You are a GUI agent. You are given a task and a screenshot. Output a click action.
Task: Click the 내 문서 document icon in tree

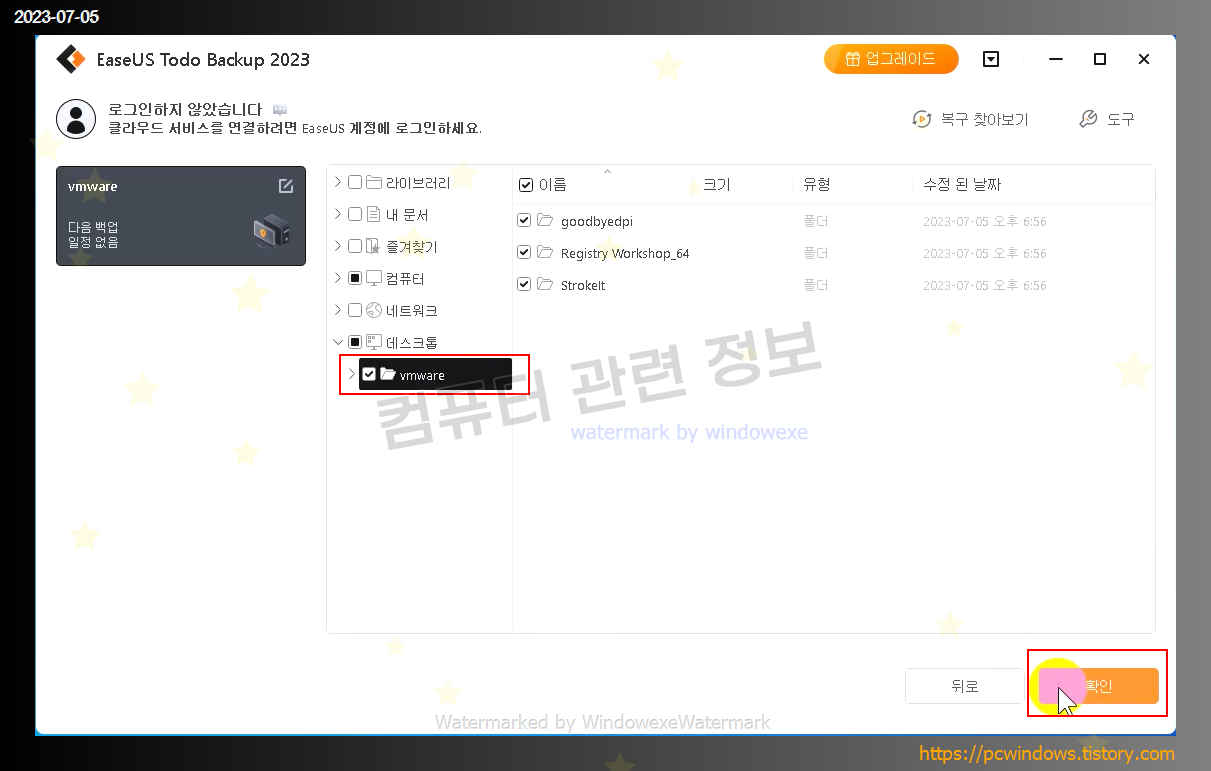click(374, 215)
